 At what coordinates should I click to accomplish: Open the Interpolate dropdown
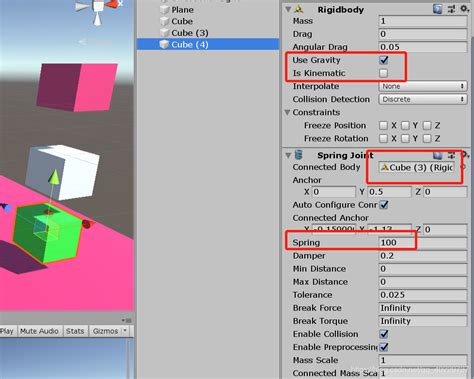pos(423,86)
